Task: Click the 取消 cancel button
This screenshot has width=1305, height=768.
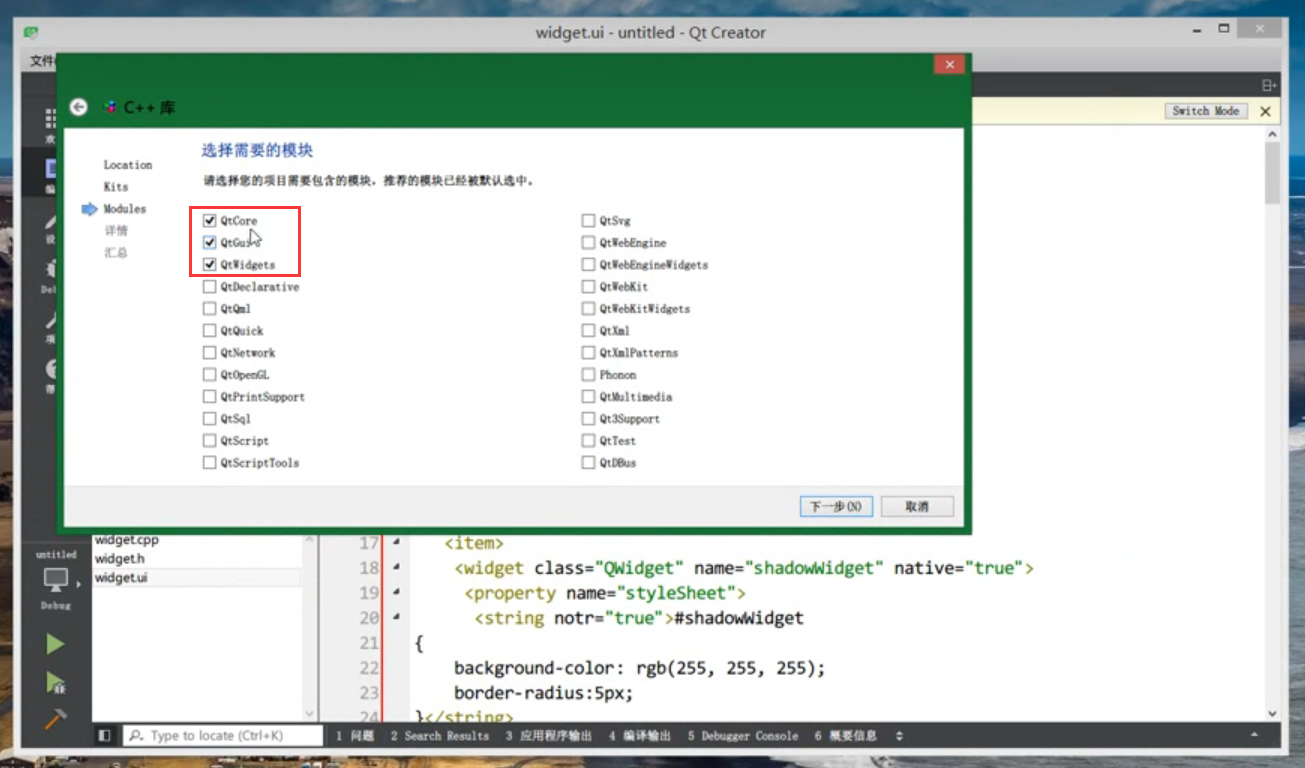Action: pyautogui.click(x=917, y=507)
